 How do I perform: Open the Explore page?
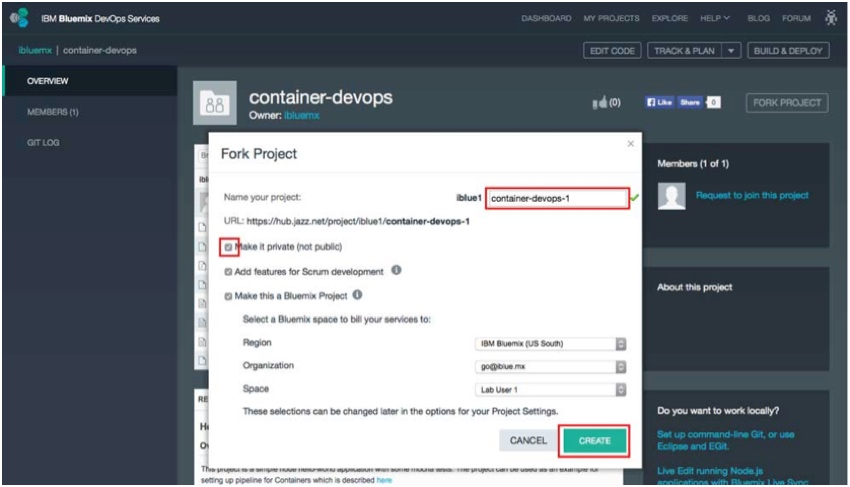[x=669, y=18]
